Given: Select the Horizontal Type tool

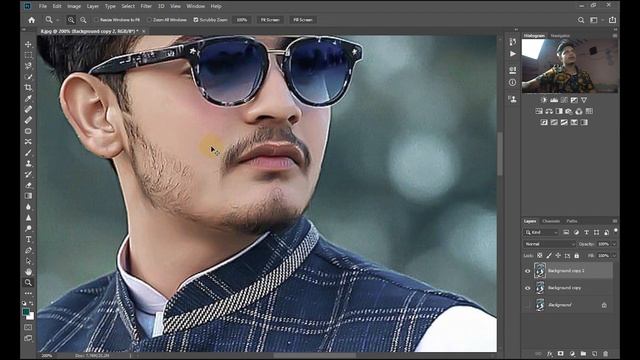Looking at the screenshot, I should (28, 239).
